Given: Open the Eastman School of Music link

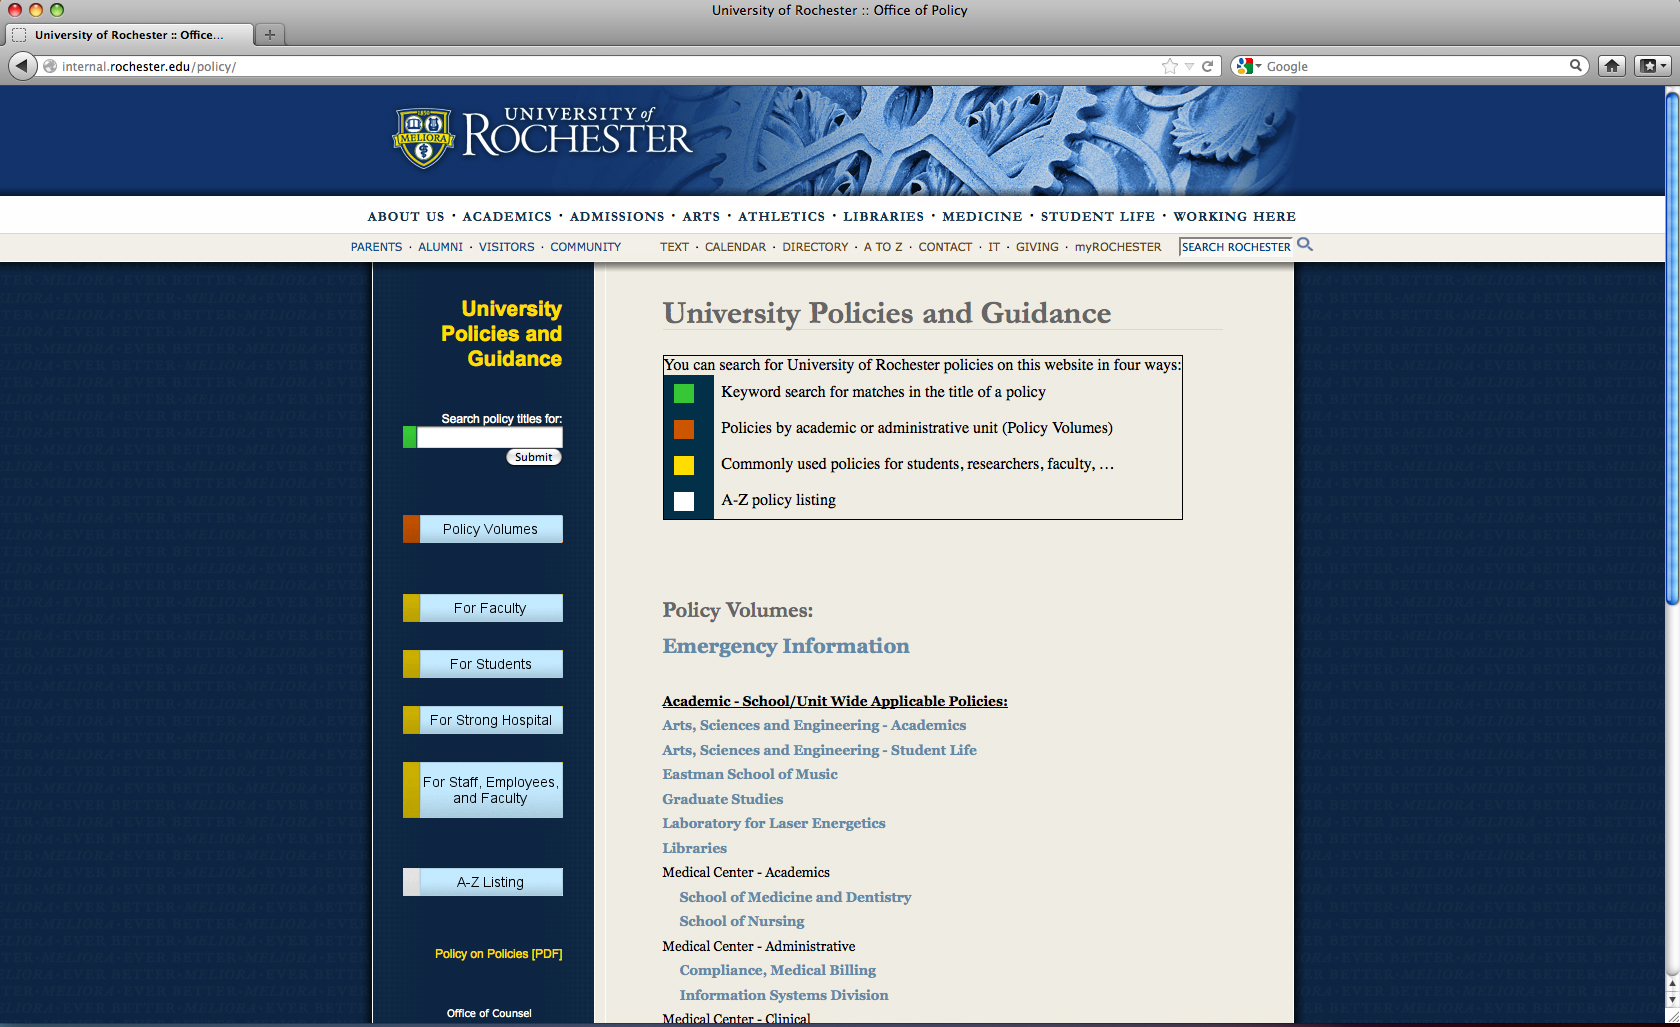Looking at the screenshot, I should (749, 774).
